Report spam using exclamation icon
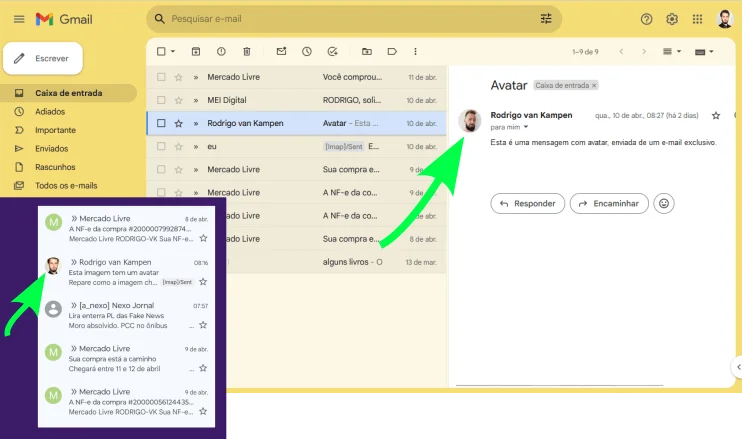This screenshot has height=439, width=742. (221, 52)
